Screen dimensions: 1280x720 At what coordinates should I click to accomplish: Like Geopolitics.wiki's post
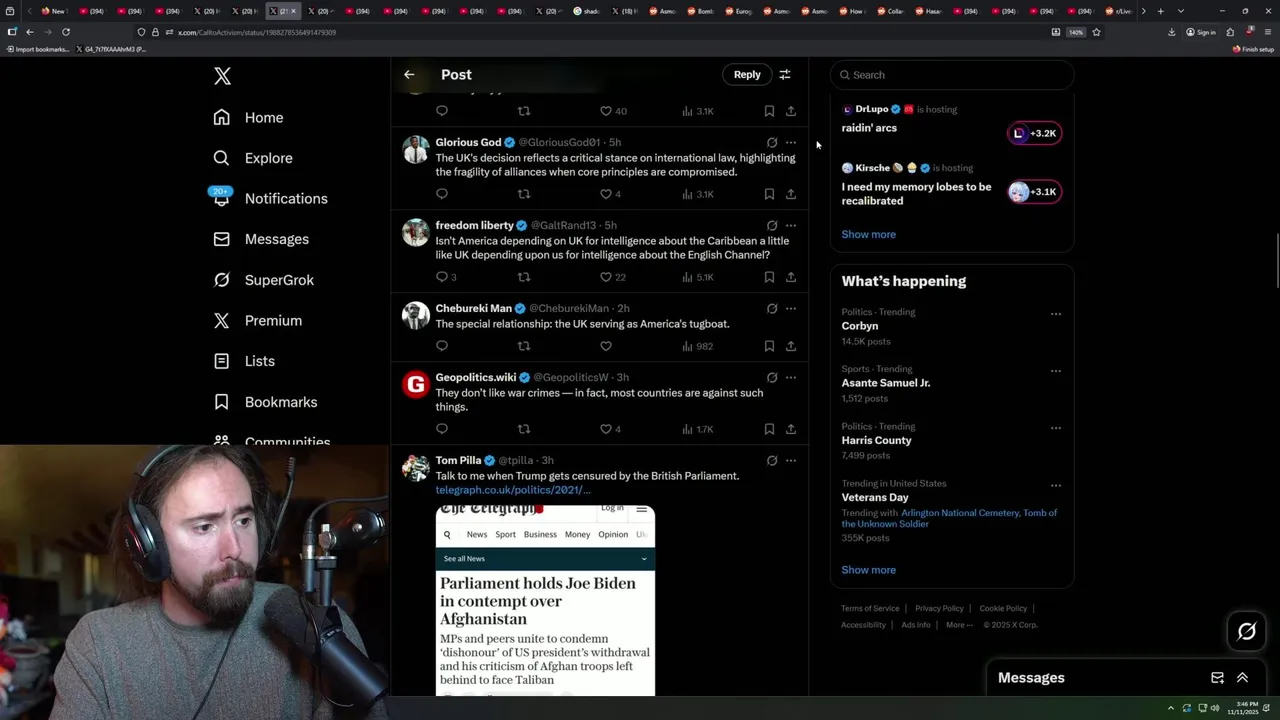pyautogui.click(x=605, y=429)
